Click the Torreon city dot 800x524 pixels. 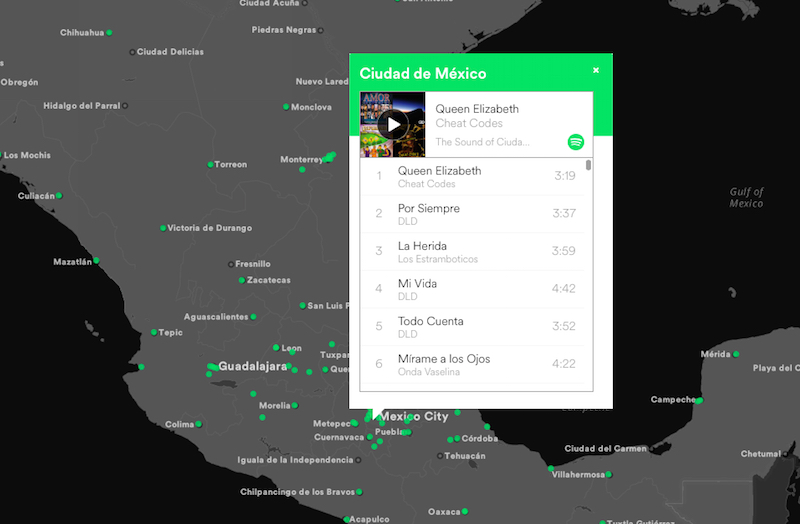pyautogui.click(x=210, y=164)
